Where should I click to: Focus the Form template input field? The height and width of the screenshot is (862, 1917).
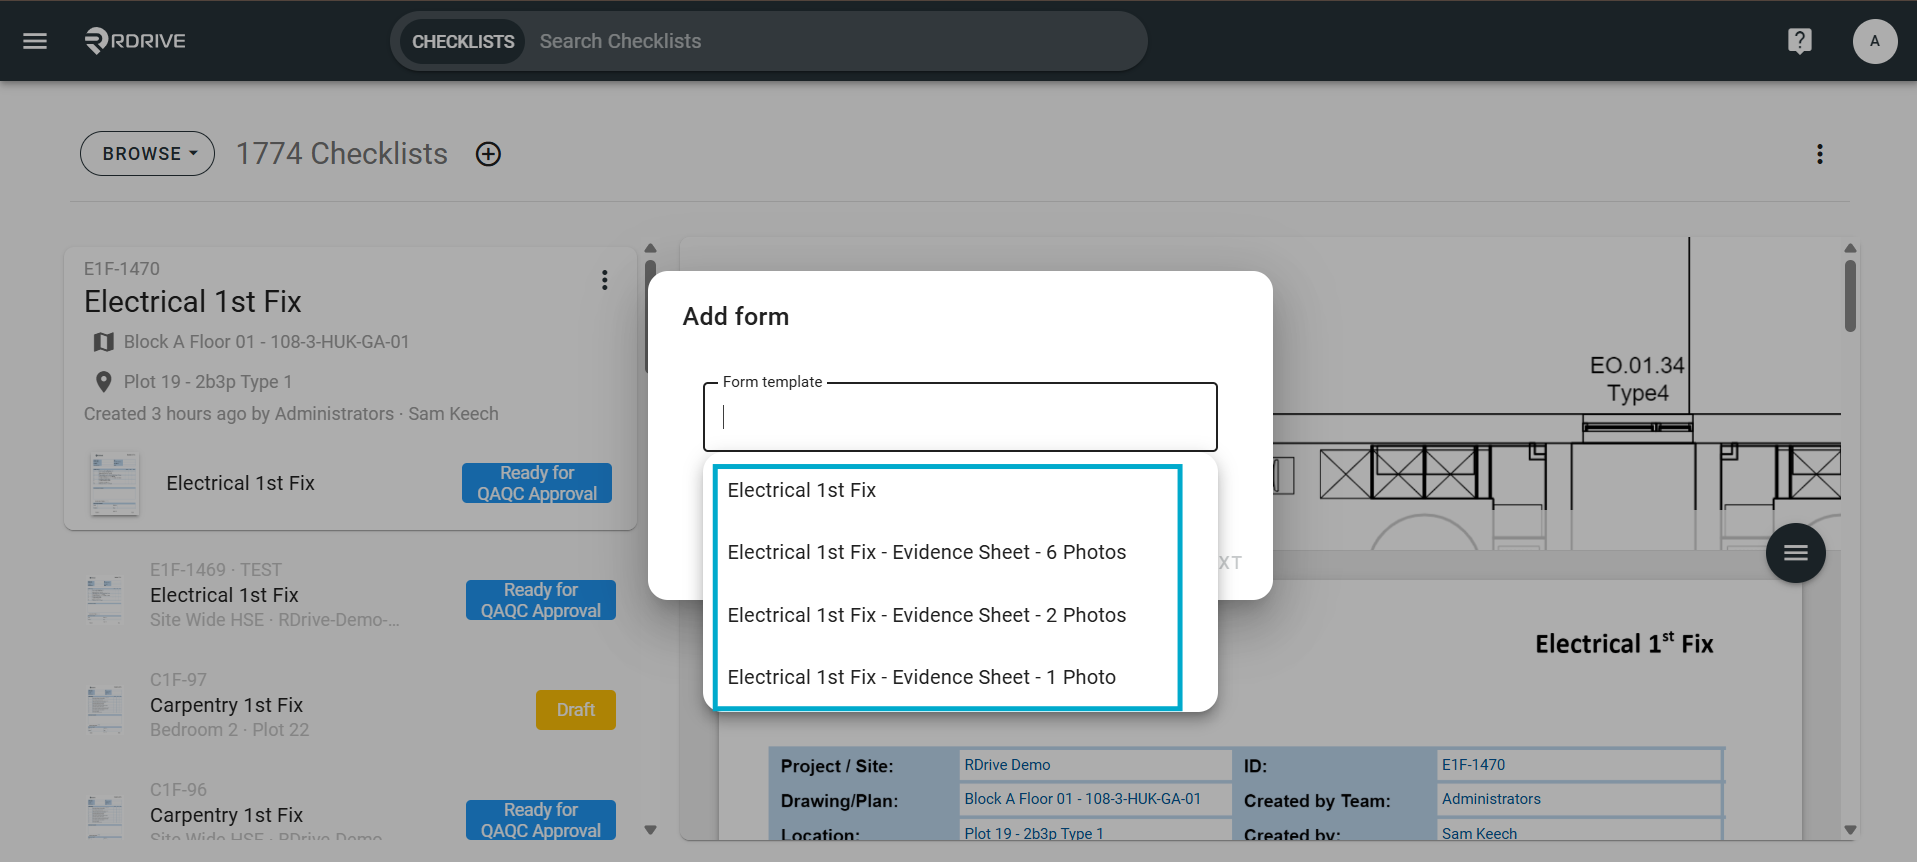[960, 417]
